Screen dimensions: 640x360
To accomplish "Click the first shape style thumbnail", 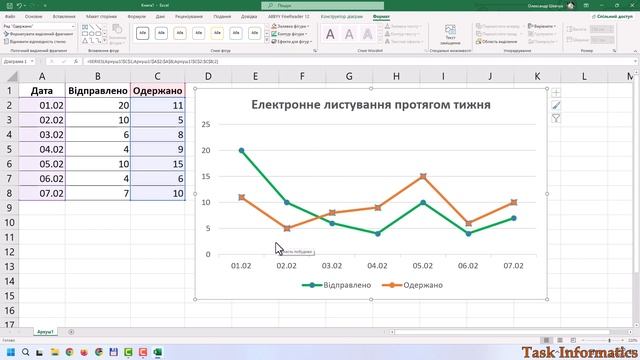I will pos(142,33).
